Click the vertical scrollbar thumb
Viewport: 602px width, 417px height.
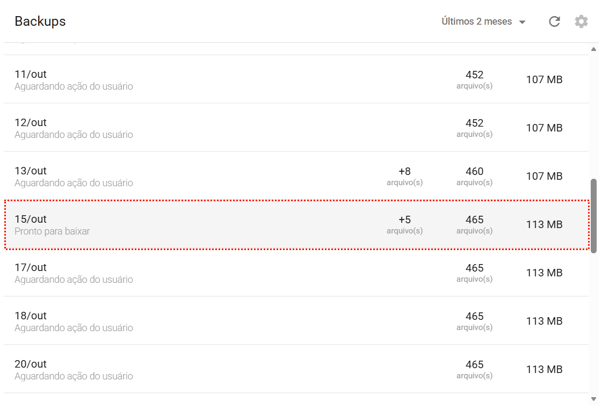click(594, 215)
